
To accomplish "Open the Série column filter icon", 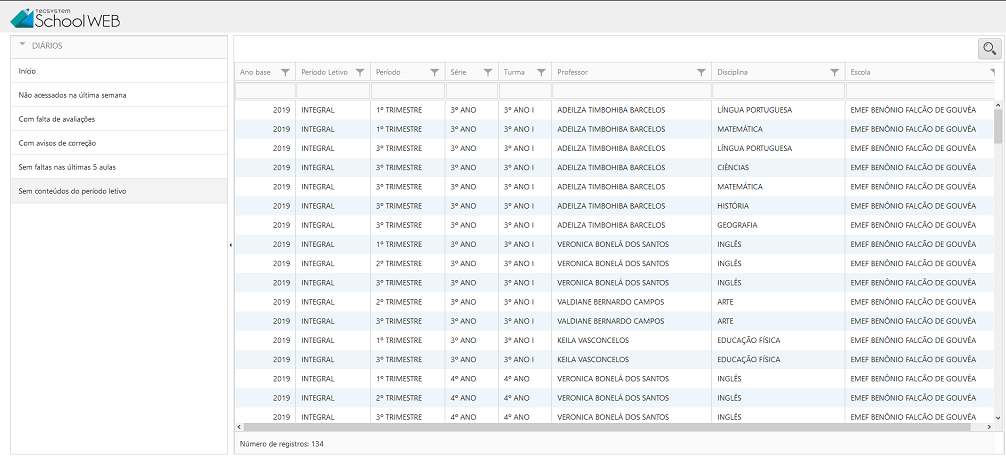I will click(x=488, y=72).
